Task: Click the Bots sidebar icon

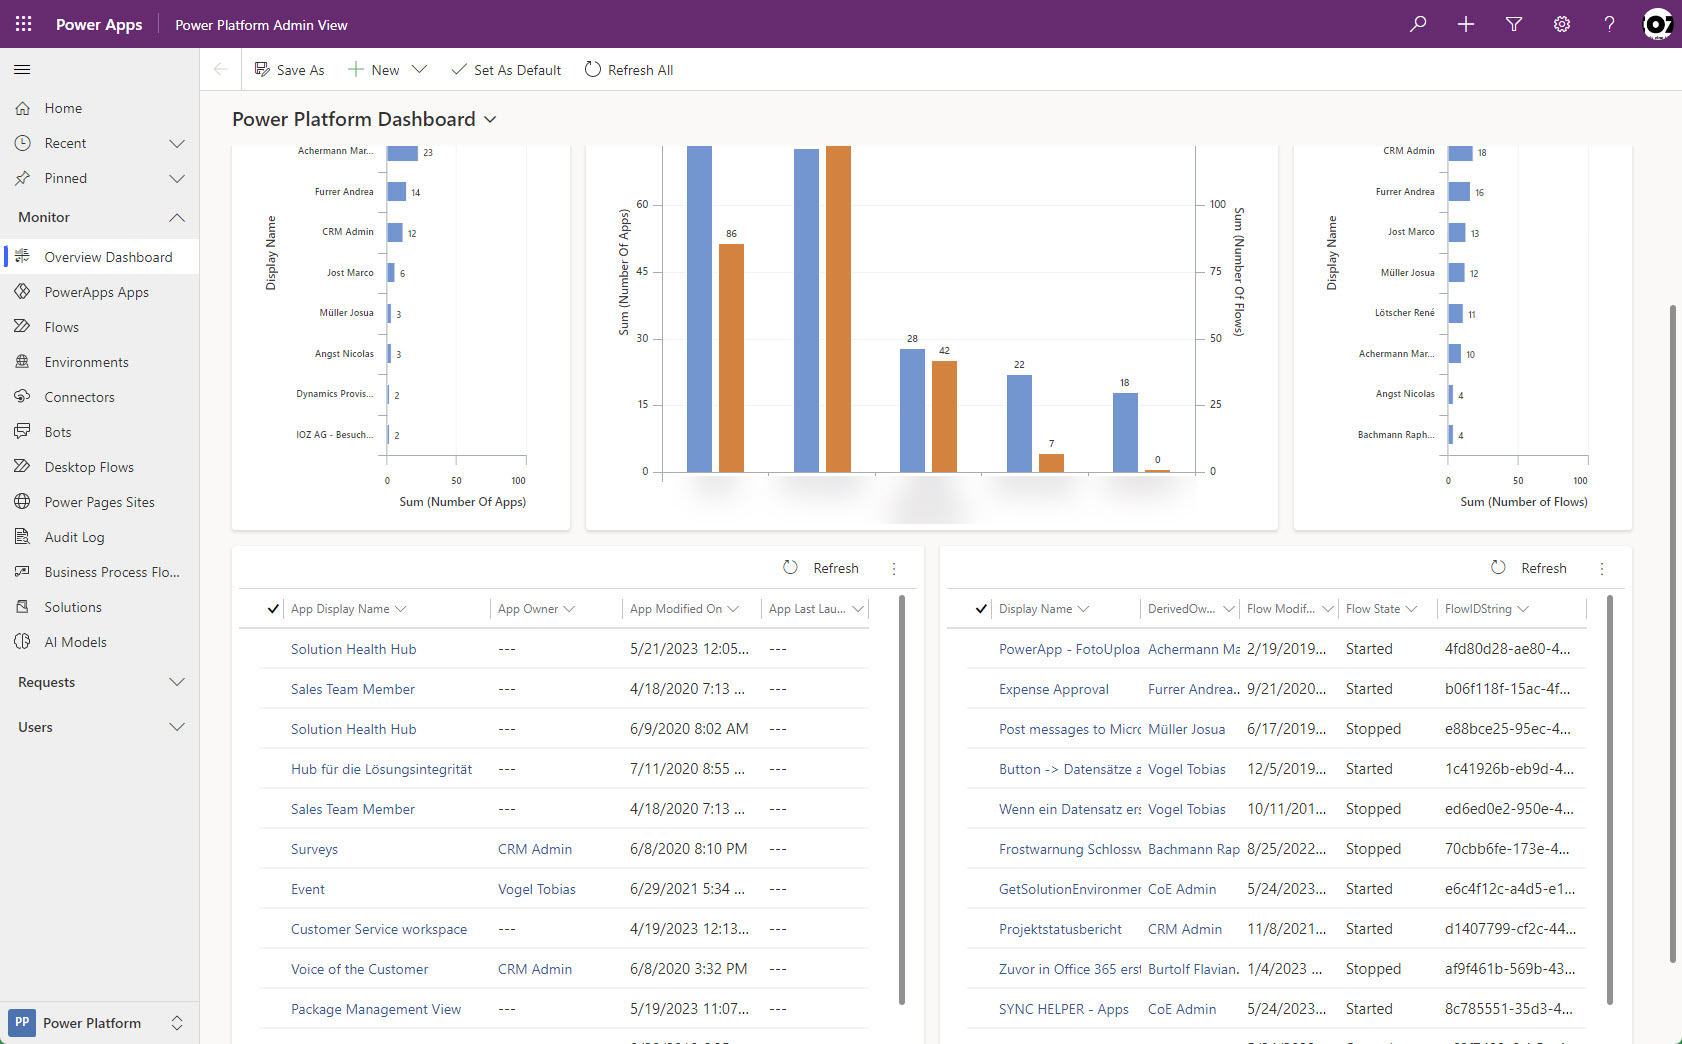Action: pyautogui.click(x=22, y=432)
